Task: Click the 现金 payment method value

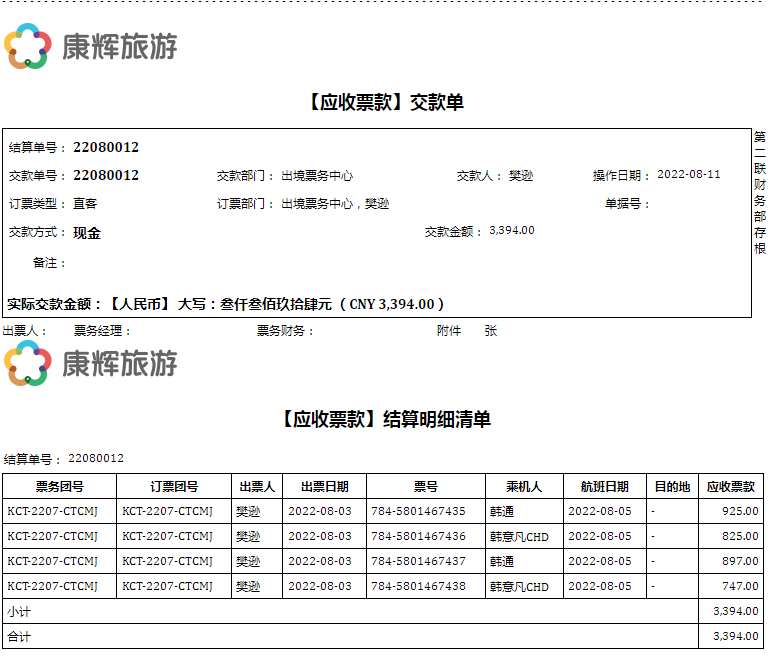Action: pyautogui.click(x=87, y=233)
